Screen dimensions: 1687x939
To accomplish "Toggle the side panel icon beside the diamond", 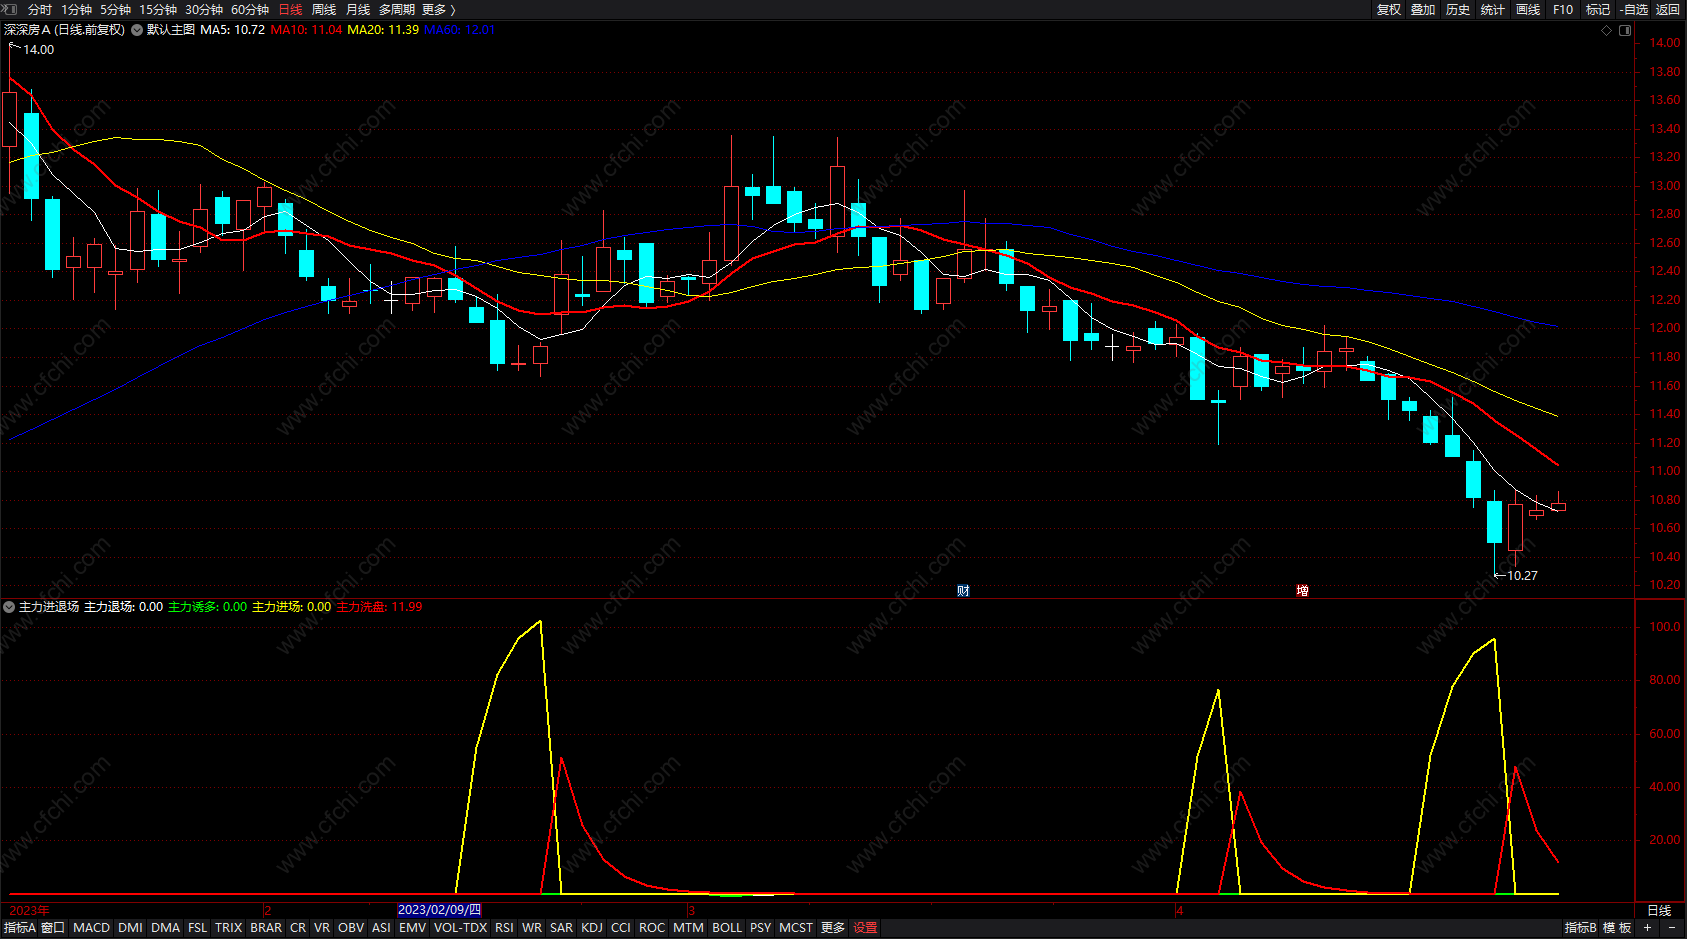I will pos(1625,30).
